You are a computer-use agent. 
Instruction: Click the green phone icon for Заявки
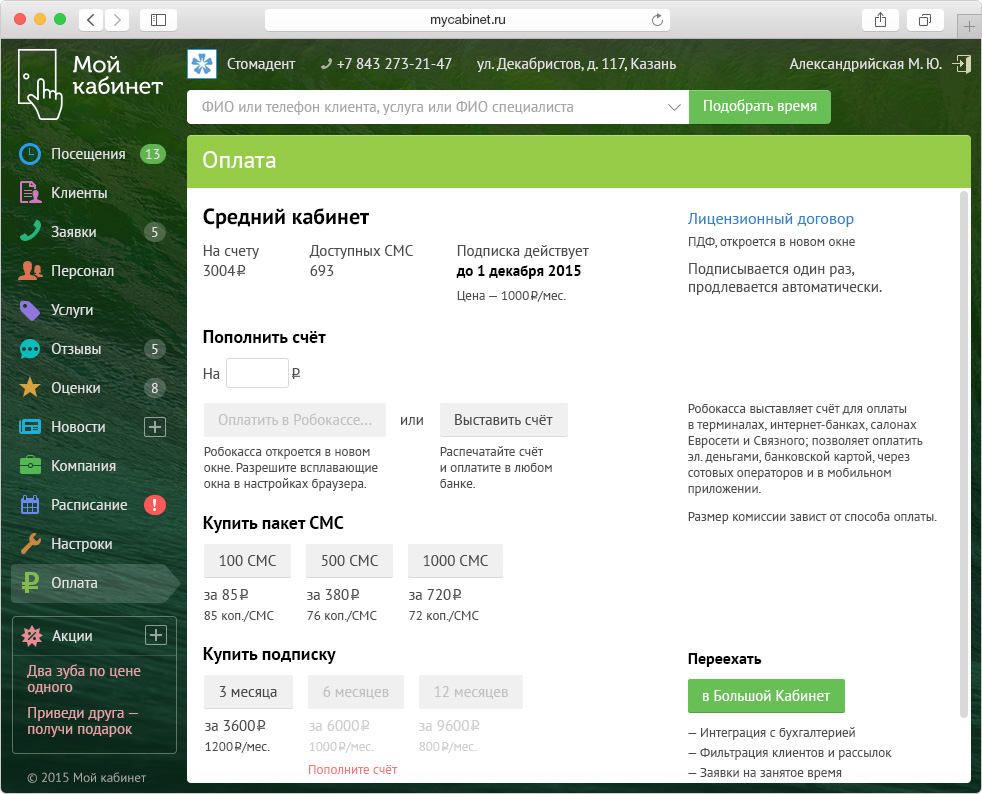click(29, 232)
